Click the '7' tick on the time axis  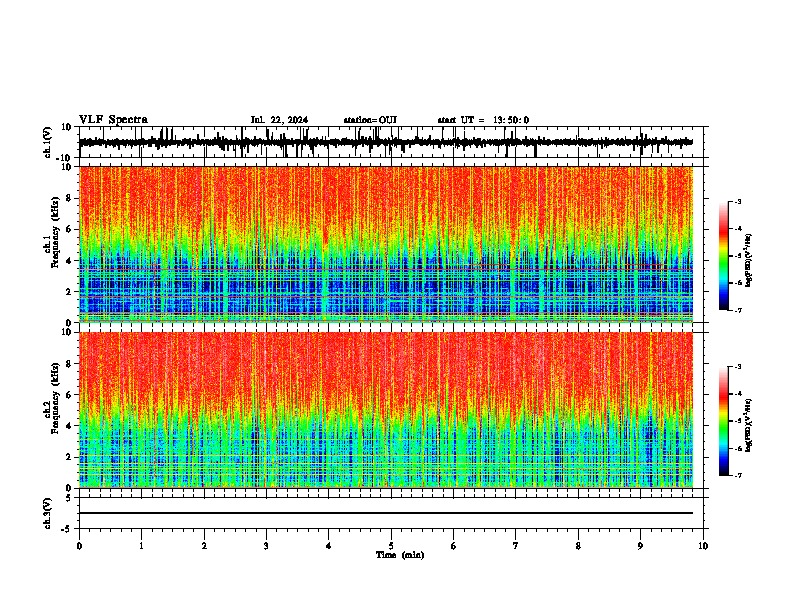pyautogui.click(x=516, y=546)
